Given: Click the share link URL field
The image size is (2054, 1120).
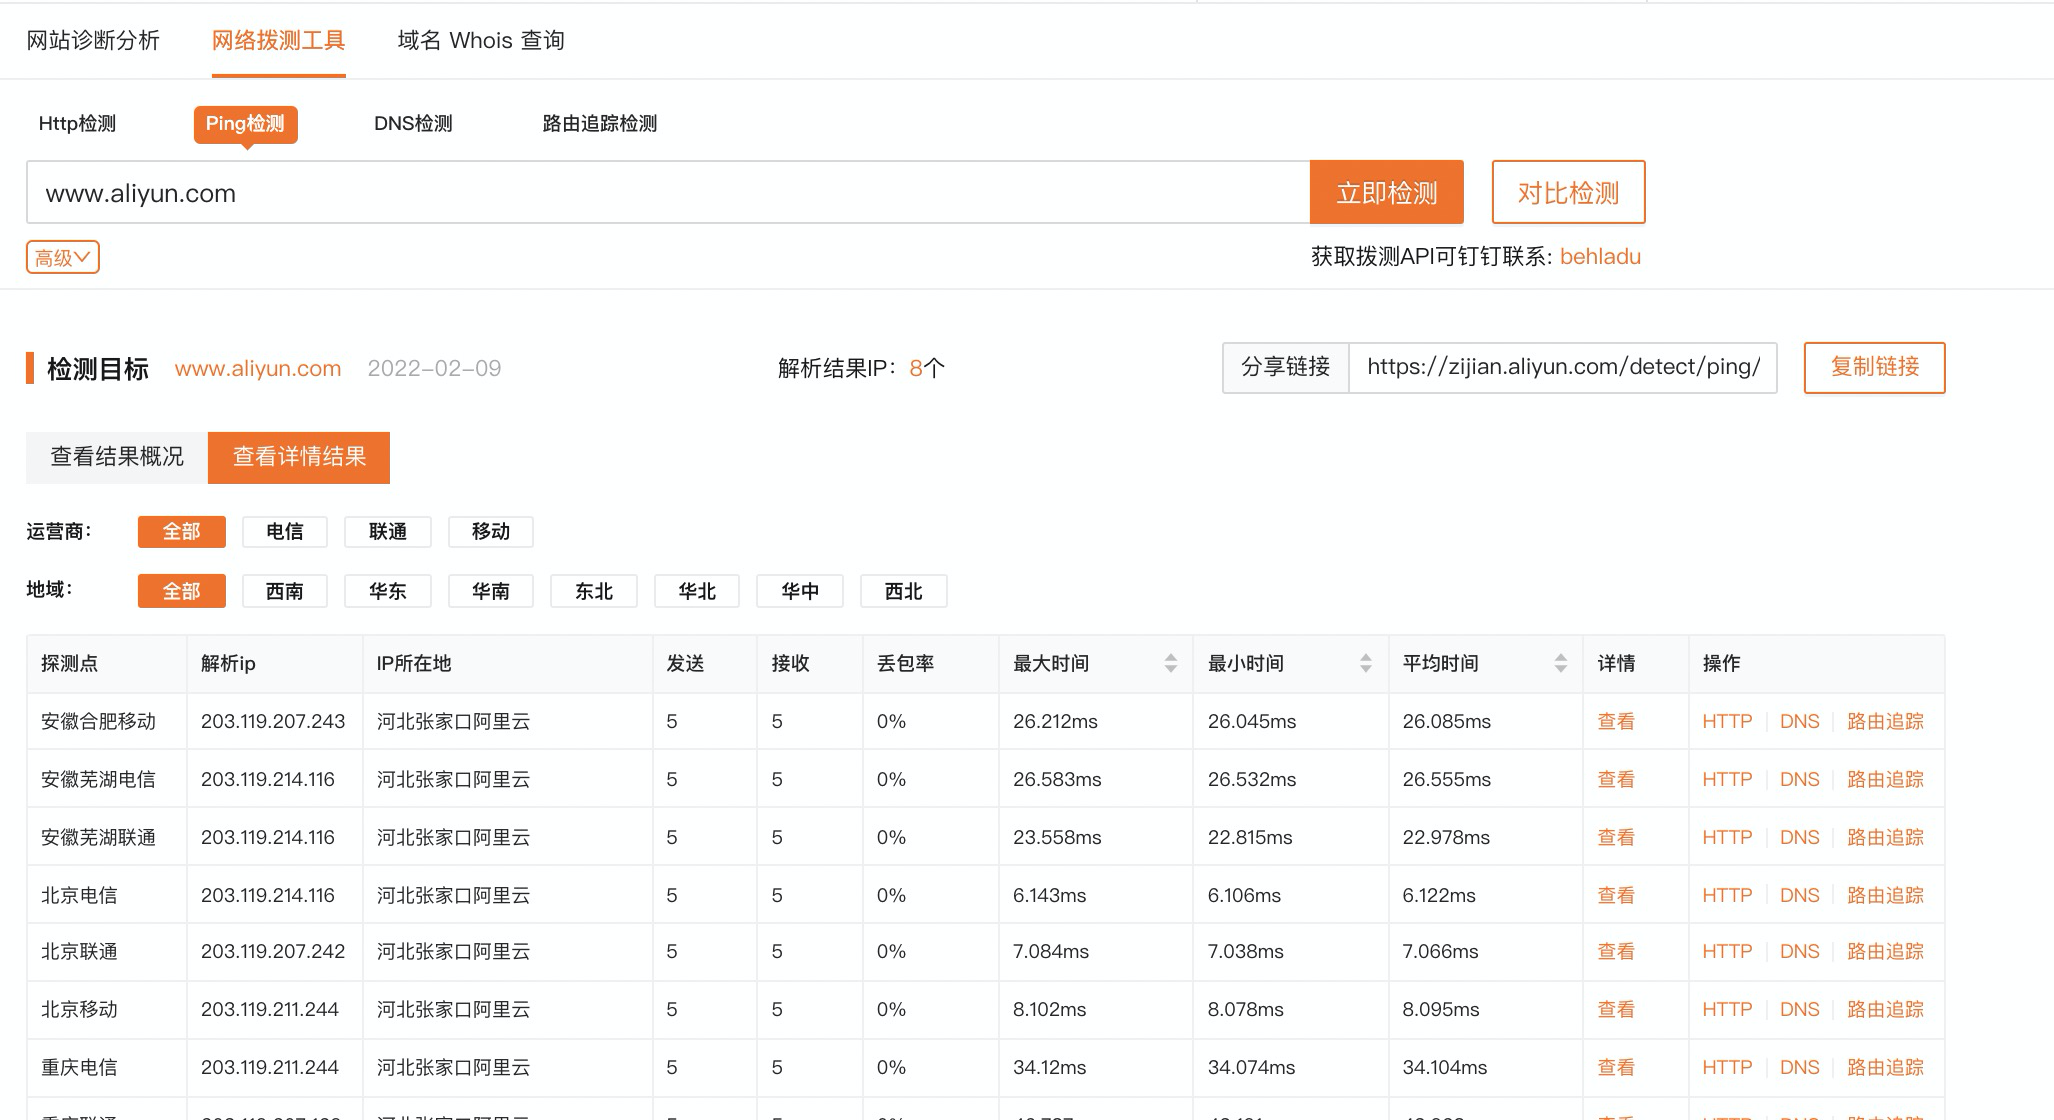Looking at the screenshot, I should pos(1563,367).
